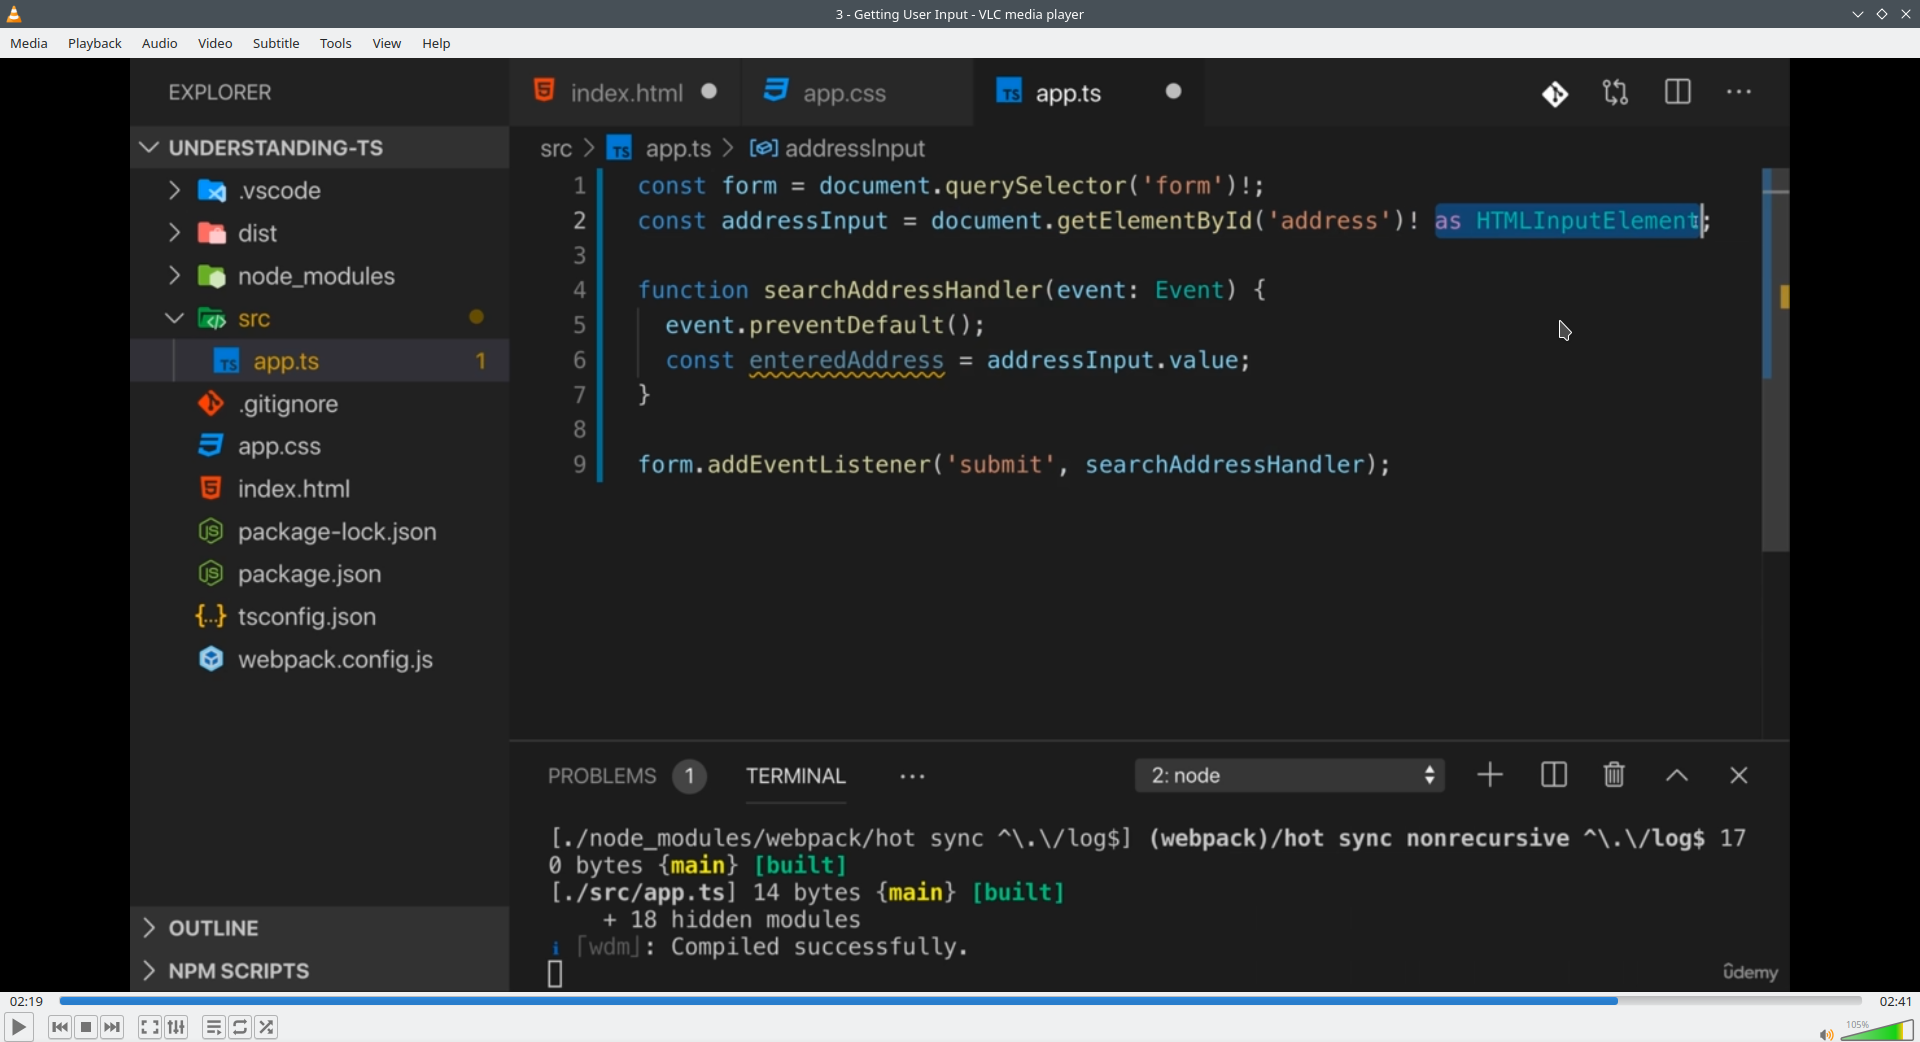Screen dimensions: 1920x1042
Task: Stop playback with the stop button
Action: coord(87,1027)
